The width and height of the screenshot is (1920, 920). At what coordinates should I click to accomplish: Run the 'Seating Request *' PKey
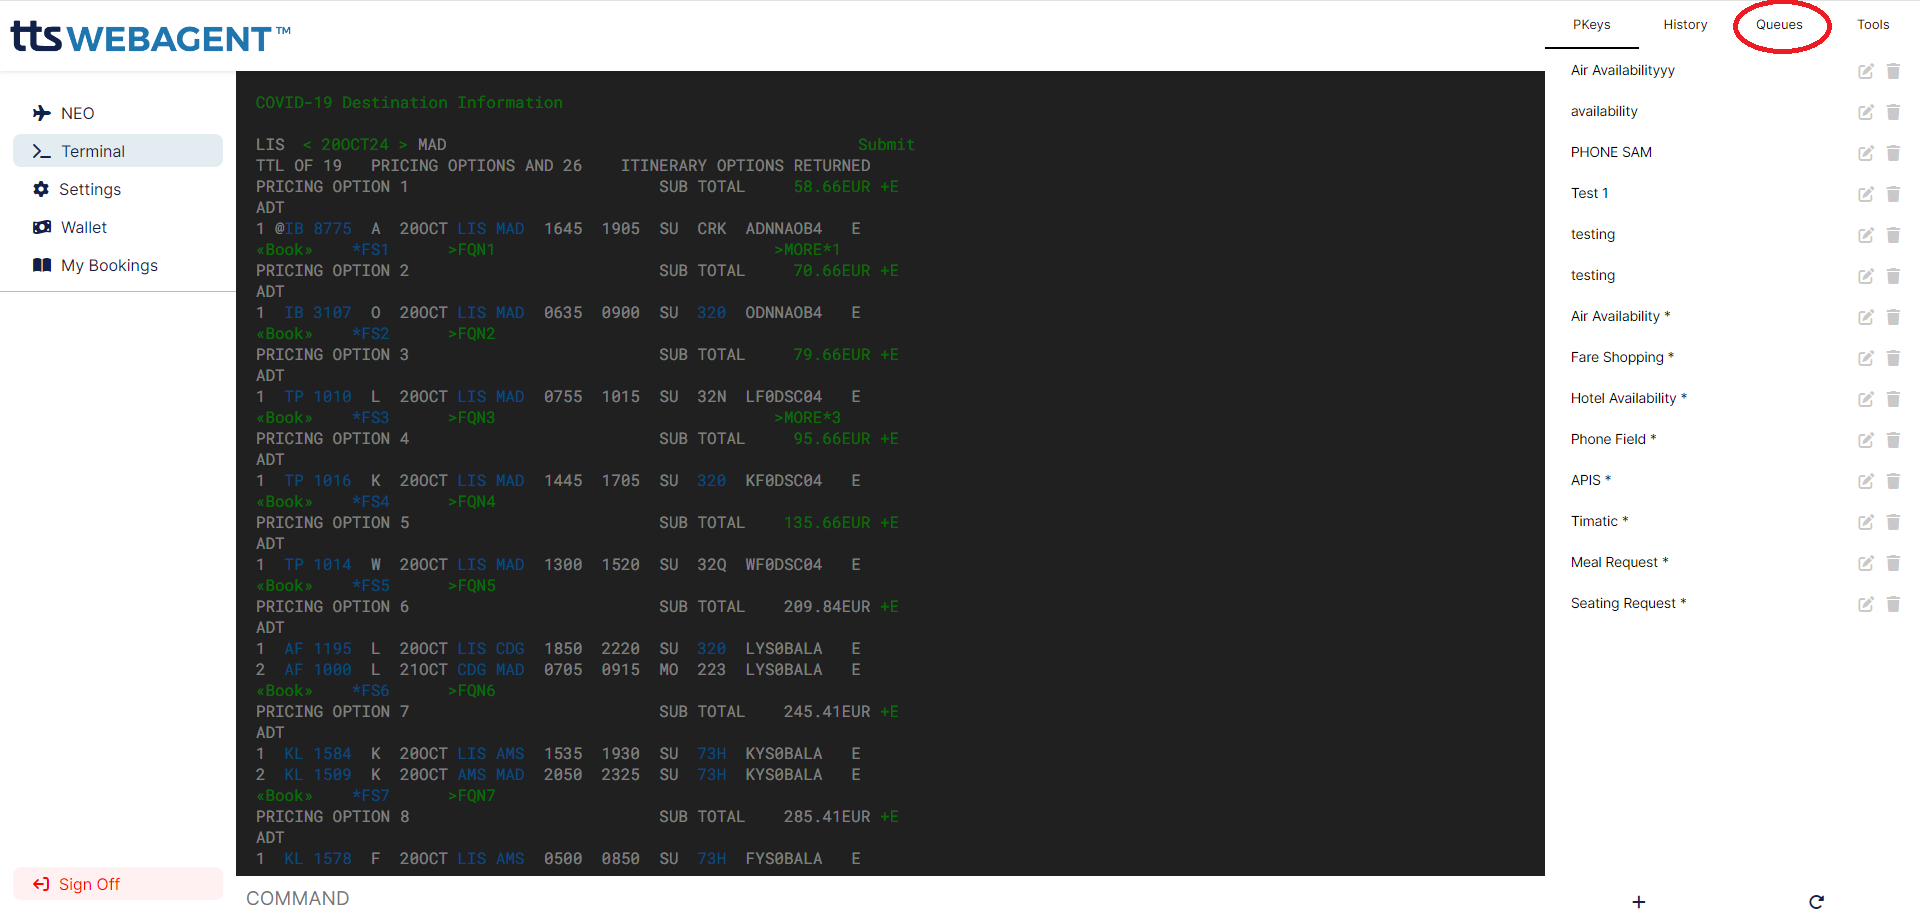pos(1628,603)
